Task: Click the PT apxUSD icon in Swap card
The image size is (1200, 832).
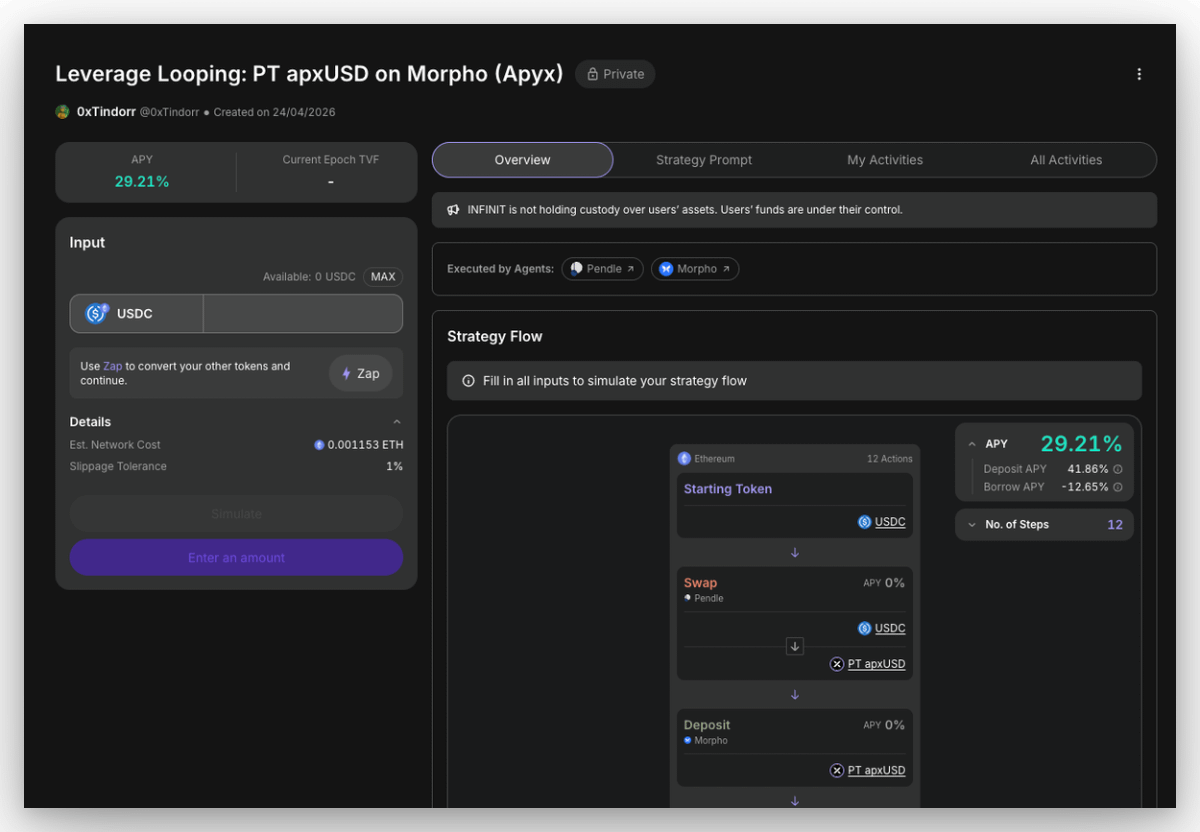Action: [x=837, y=664]
